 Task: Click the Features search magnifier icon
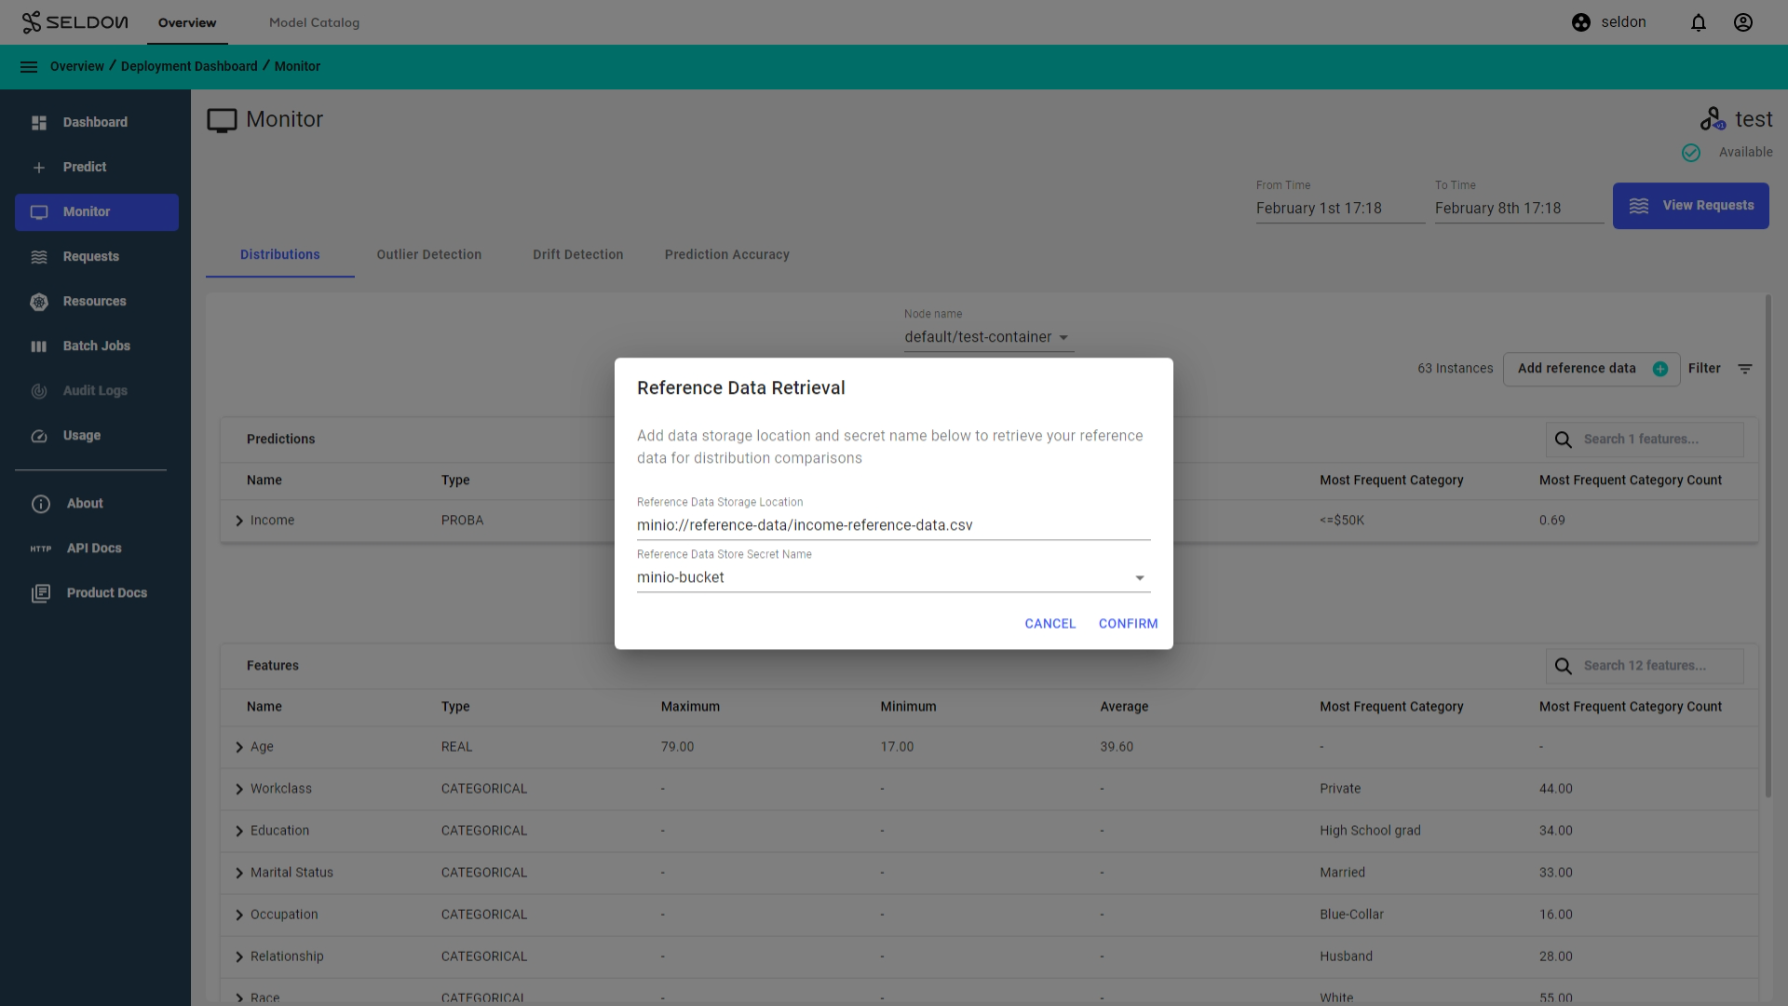1563,666
